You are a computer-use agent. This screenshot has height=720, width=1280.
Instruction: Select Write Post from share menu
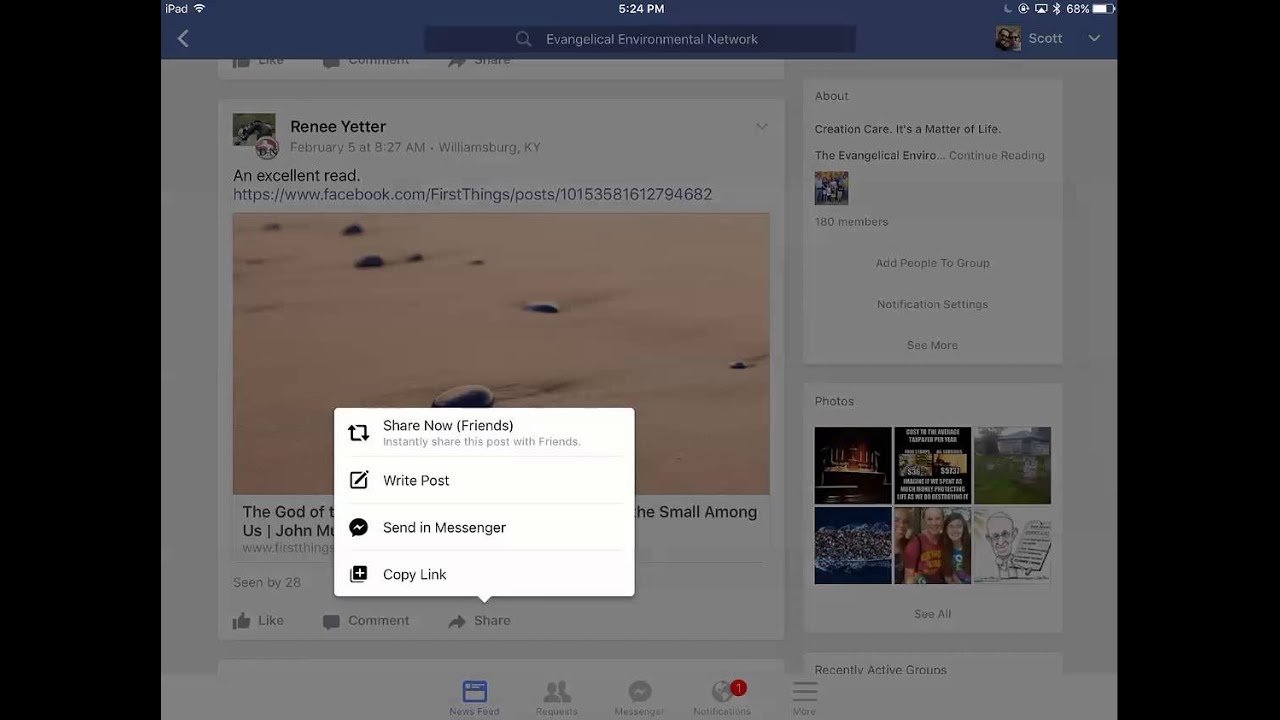tap(484, 480)
